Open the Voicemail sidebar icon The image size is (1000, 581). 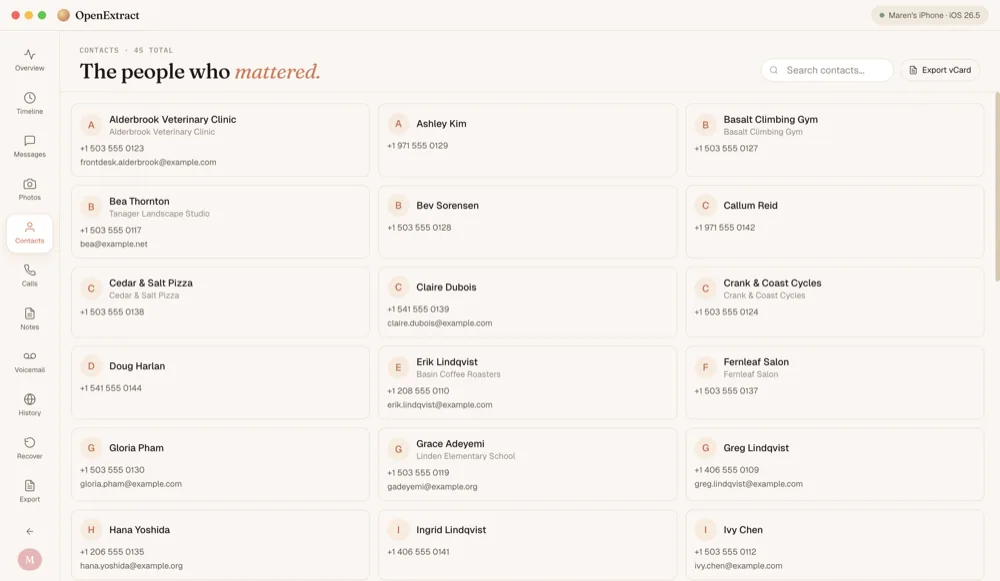pos(29,356)
